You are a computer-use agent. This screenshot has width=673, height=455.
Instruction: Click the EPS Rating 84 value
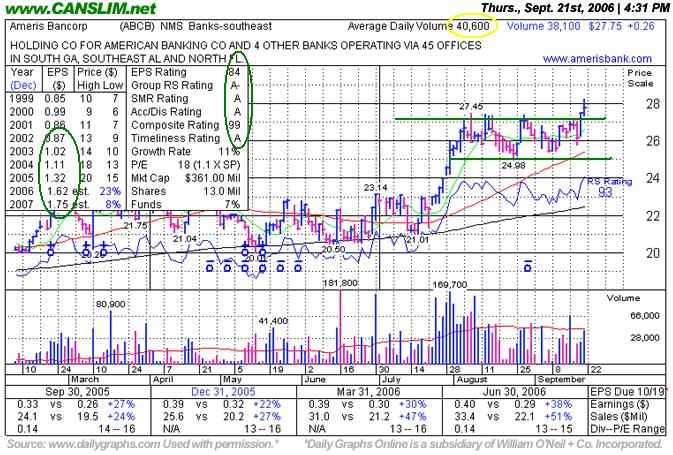pyautogui.click(x=234, y=72)
